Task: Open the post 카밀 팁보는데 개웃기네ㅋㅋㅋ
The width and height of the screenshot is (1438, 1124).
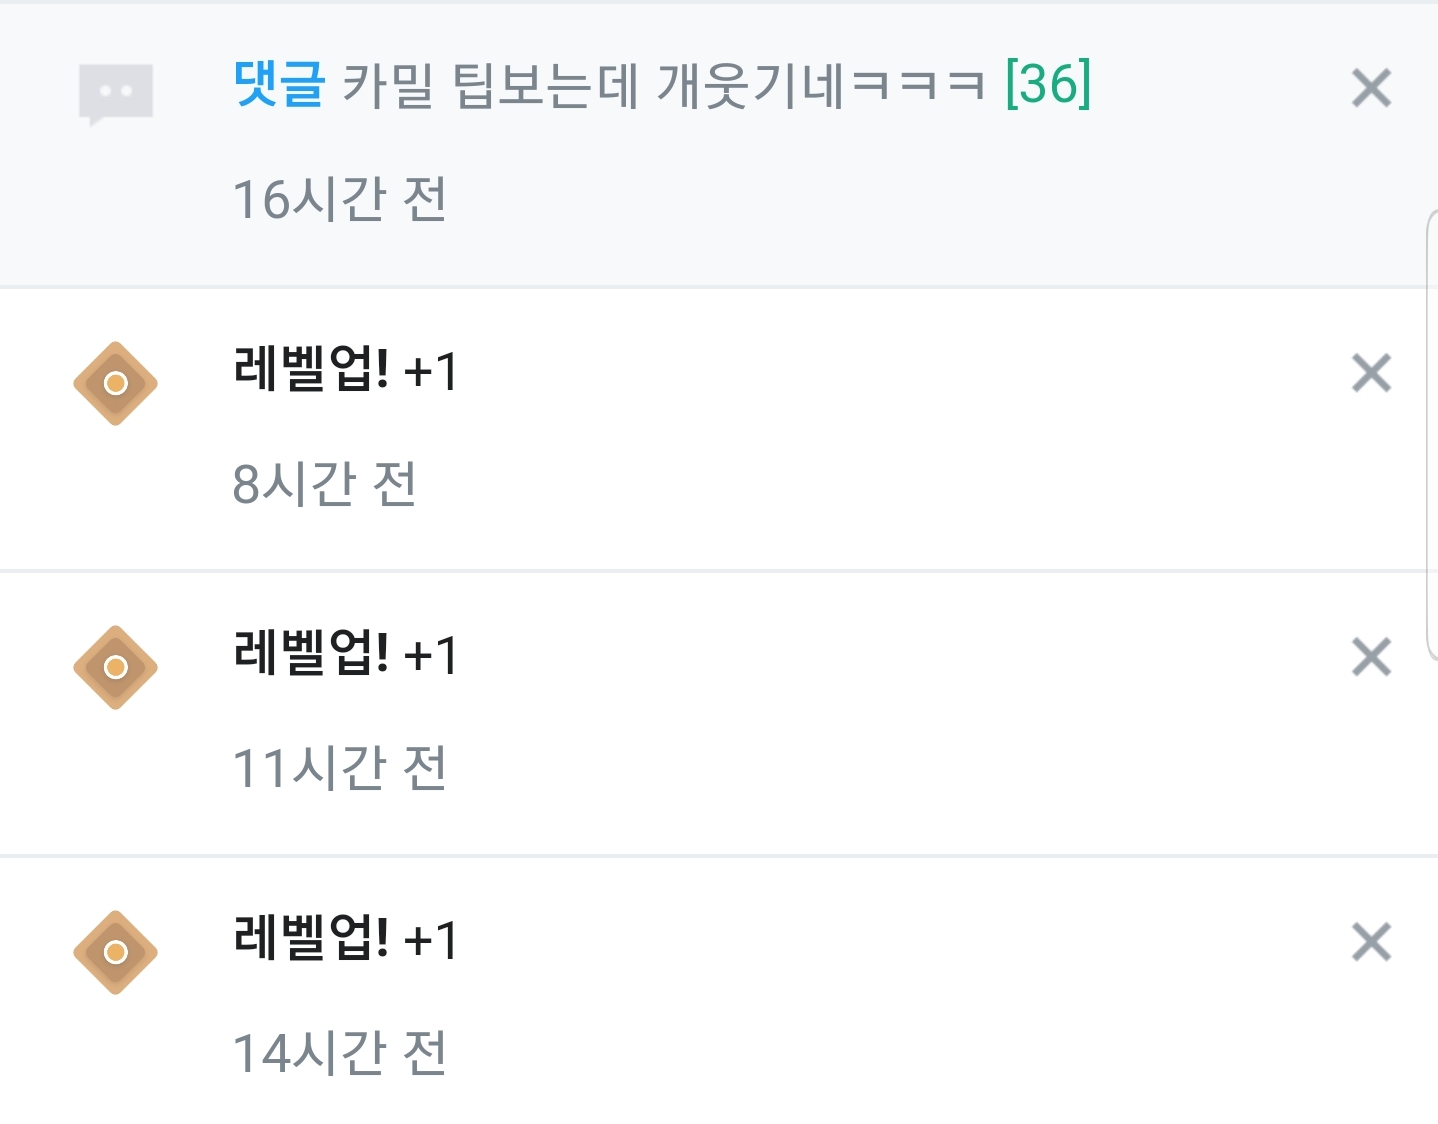Action: [663, 84]
